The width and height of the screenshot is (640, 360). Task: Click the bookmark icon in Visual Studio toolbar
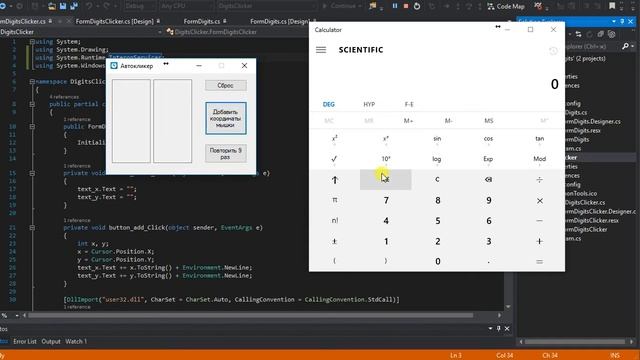612,6
